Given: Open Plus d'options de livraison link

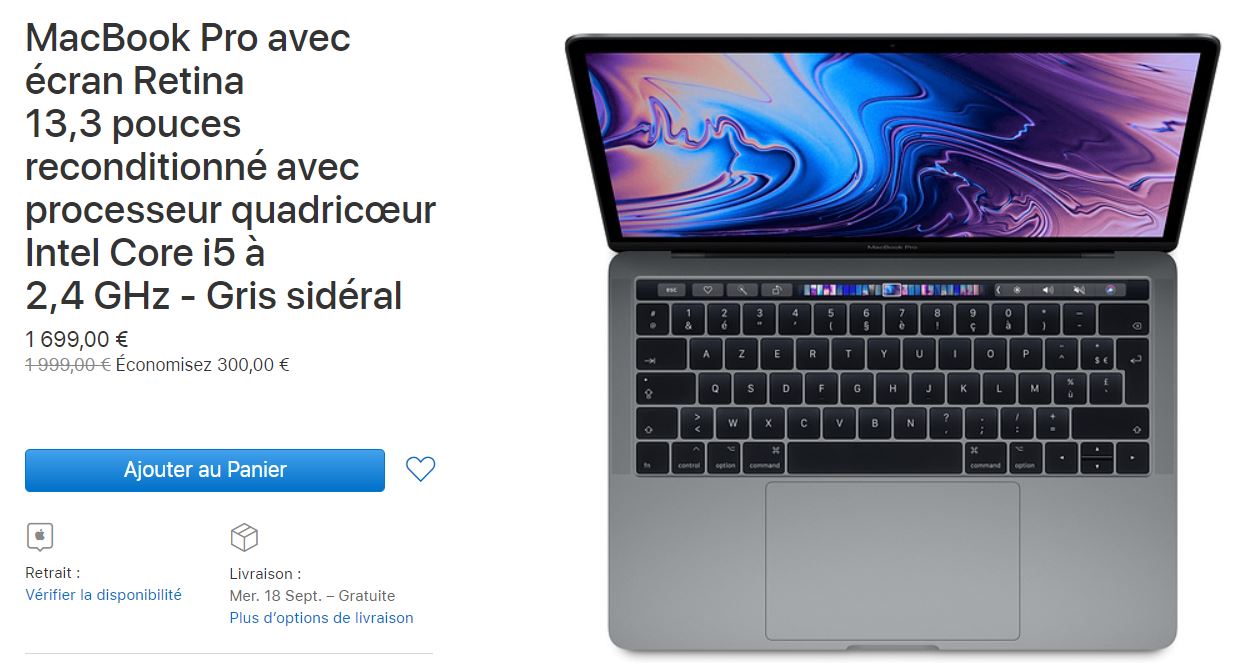Looking at the screenshot, I should [321, 618].
